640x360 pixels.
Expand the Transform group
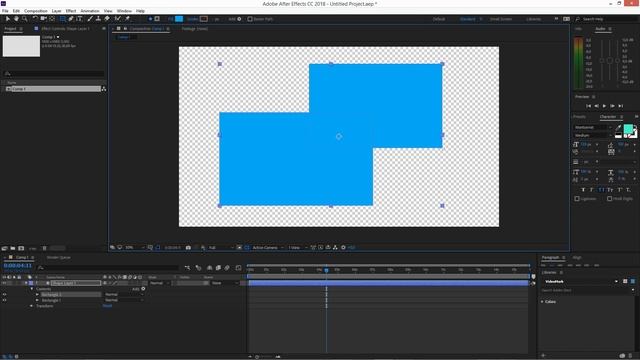32,306
